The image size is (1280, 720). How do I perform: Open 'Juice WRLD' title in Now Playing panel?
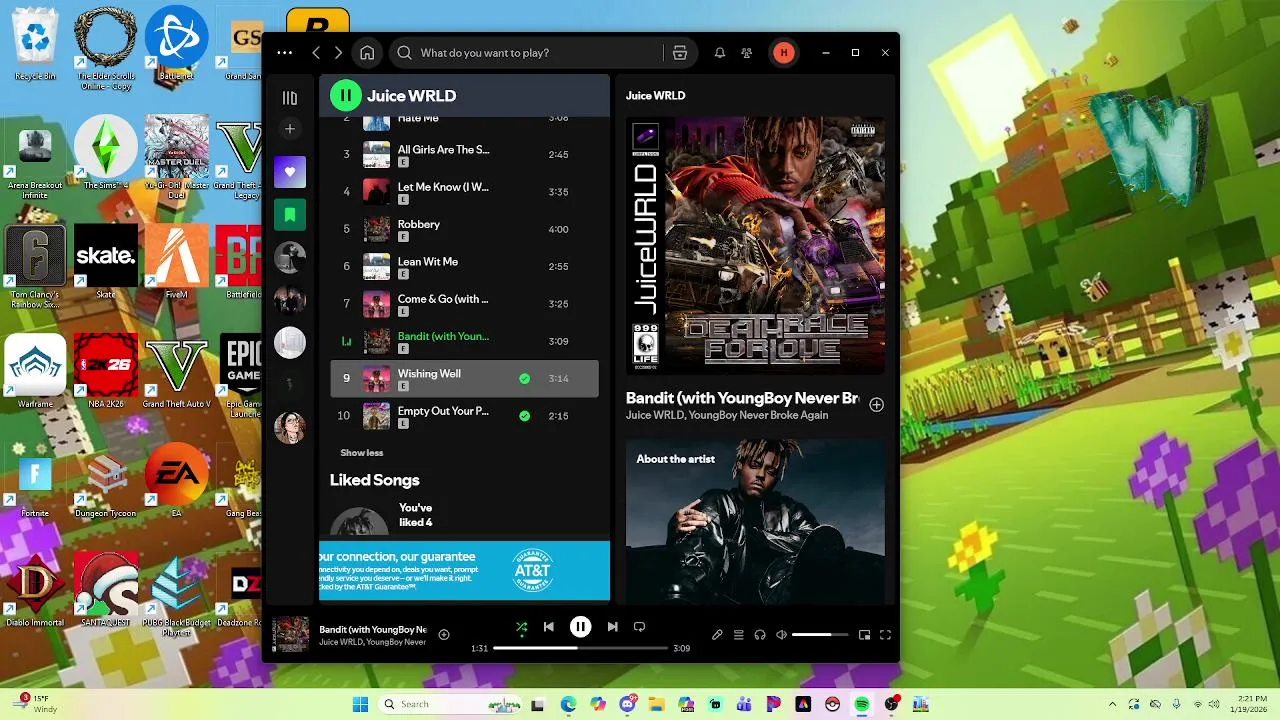click(656, 96)
